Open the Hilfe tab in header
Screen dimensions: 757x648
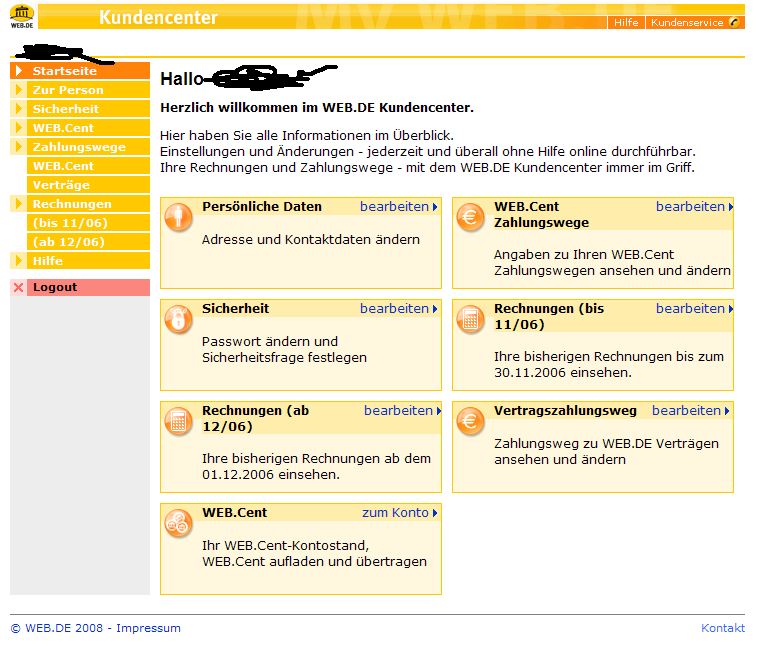(x=626, y=22)
